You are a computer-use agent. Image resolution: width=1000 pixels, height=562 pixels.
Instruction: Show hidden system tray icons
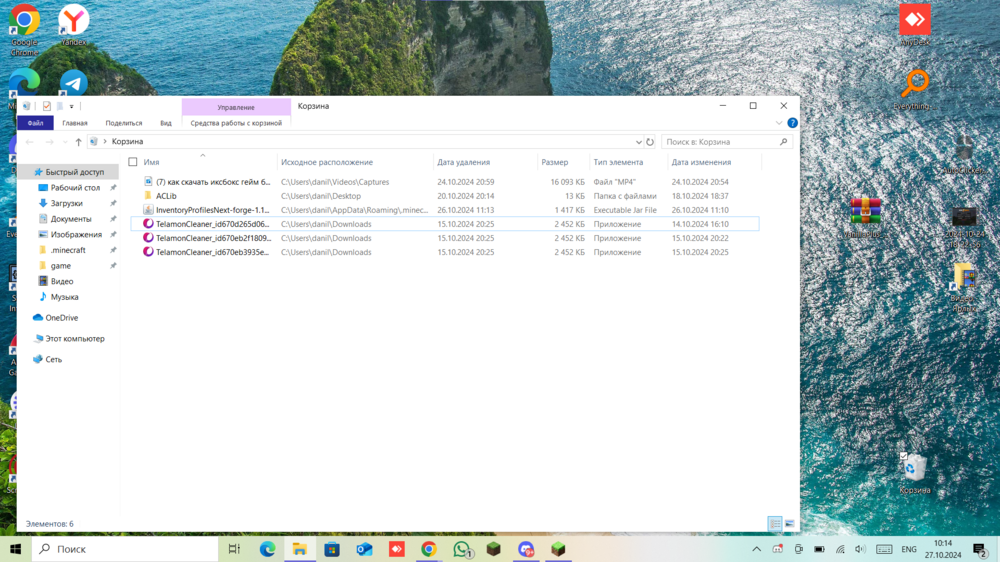(x=756, y=549)
